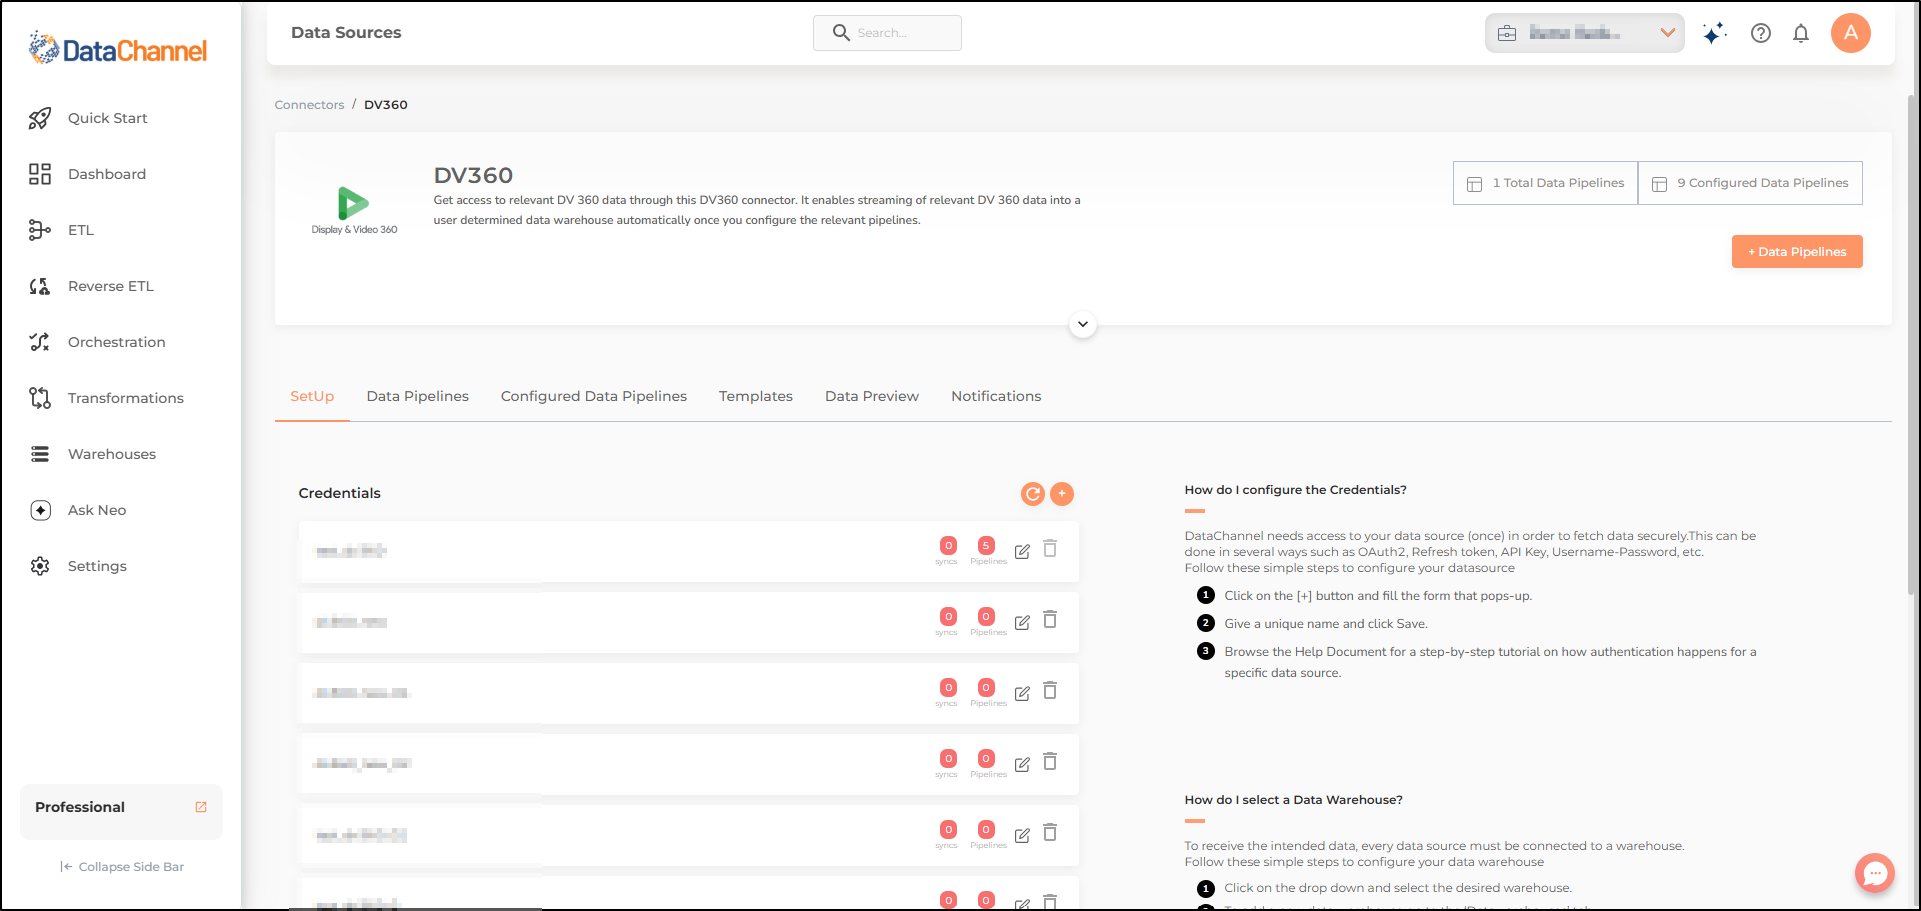Viewport: 1921px width, 911px height.
Task: Click the 5 Pipelines count badge
Action: click(x=986, y=545)
